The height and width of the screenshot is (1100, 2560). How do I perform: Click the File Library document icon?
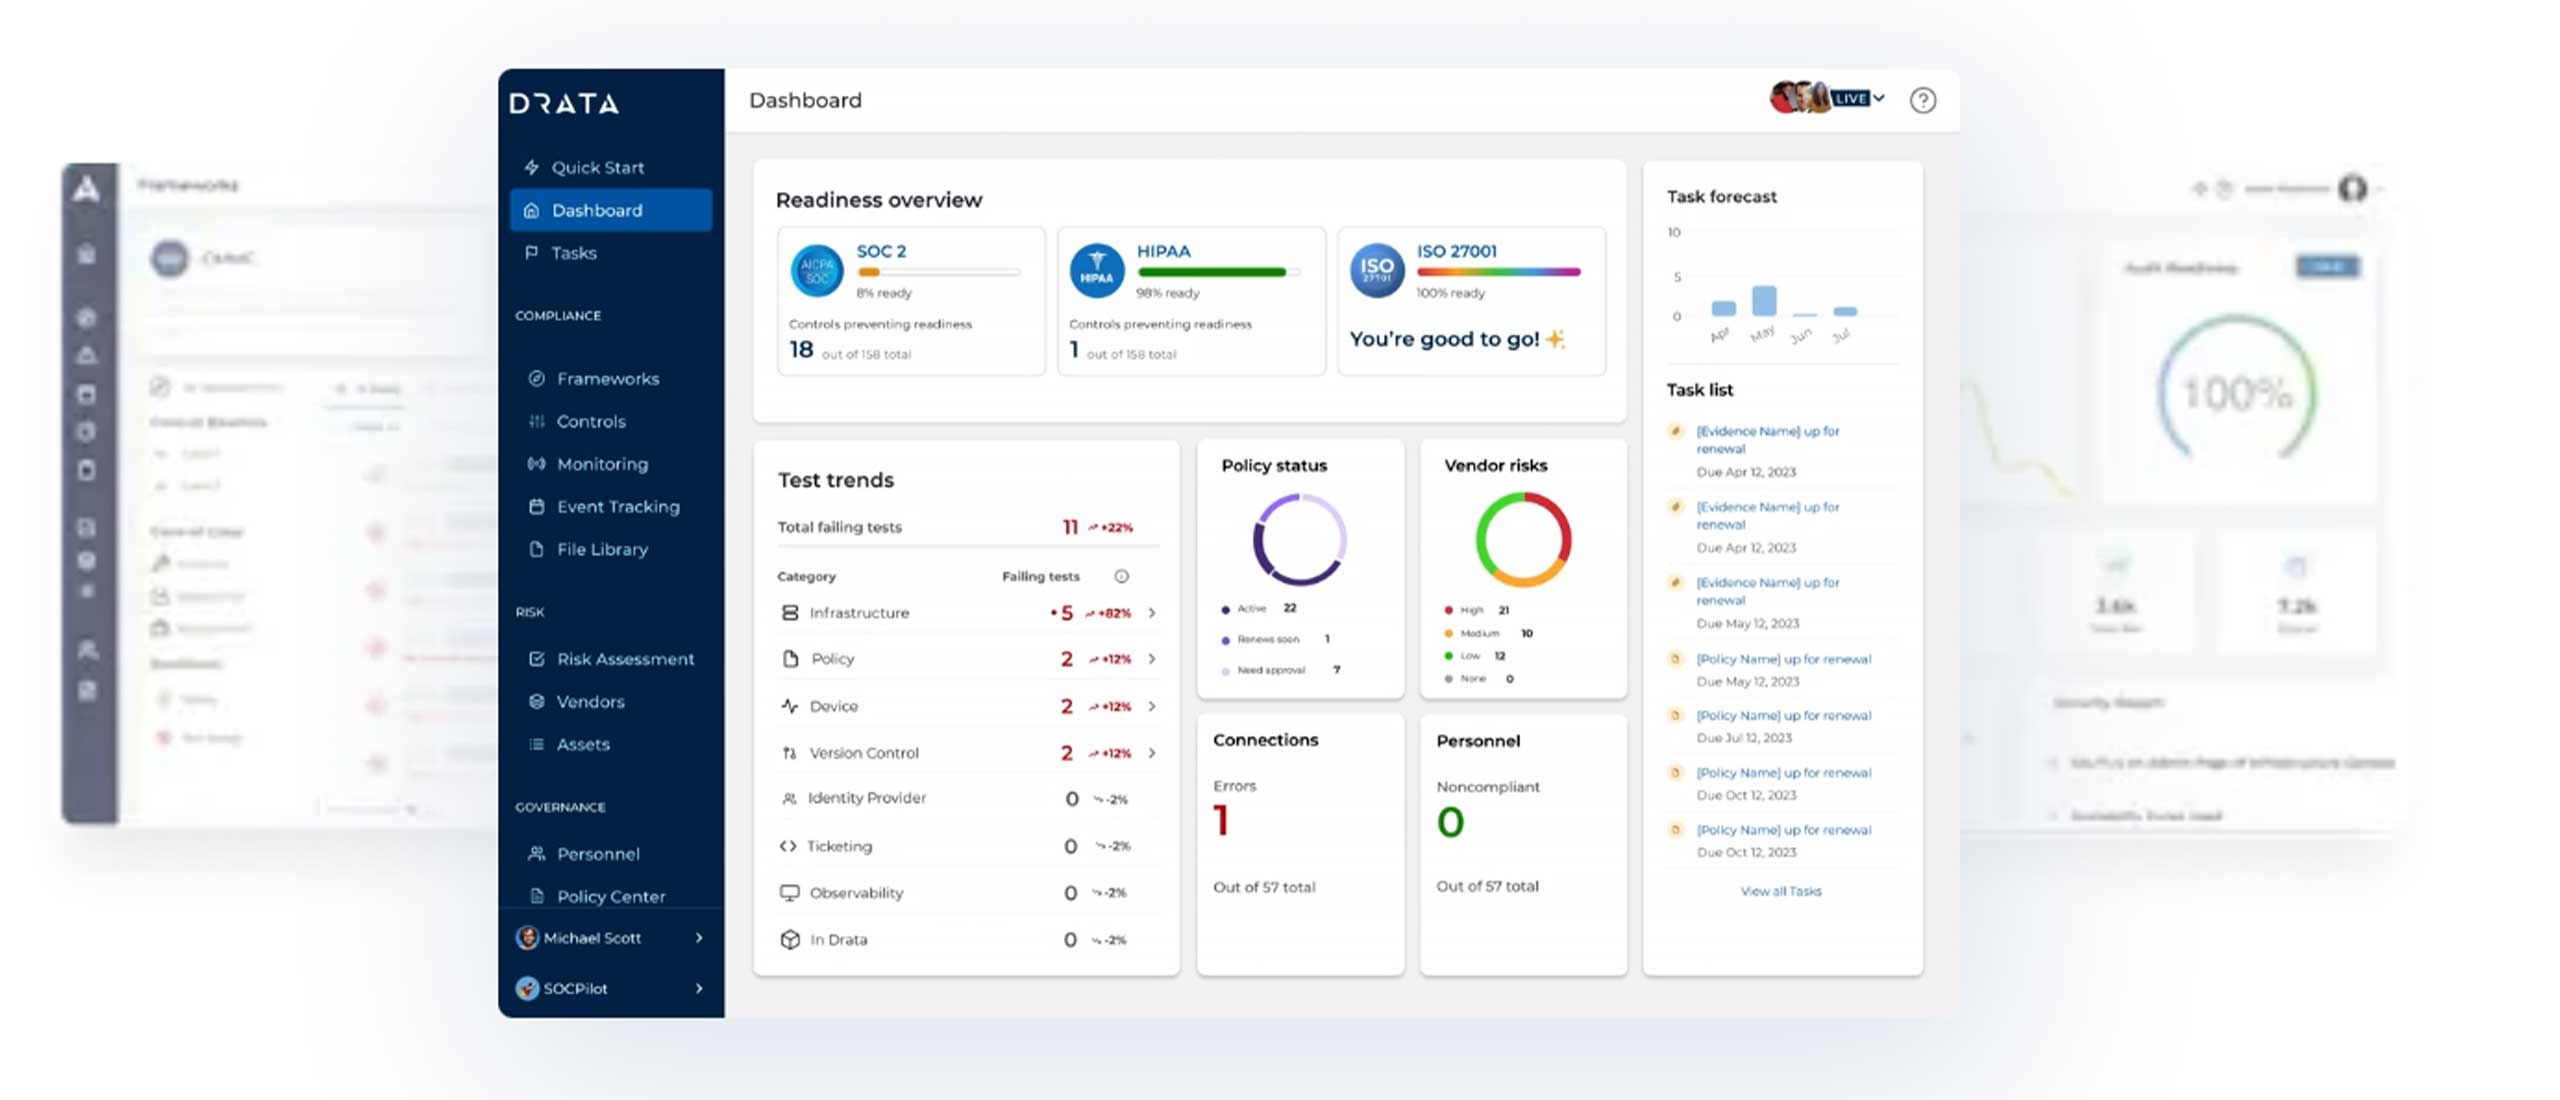(536, 549)
